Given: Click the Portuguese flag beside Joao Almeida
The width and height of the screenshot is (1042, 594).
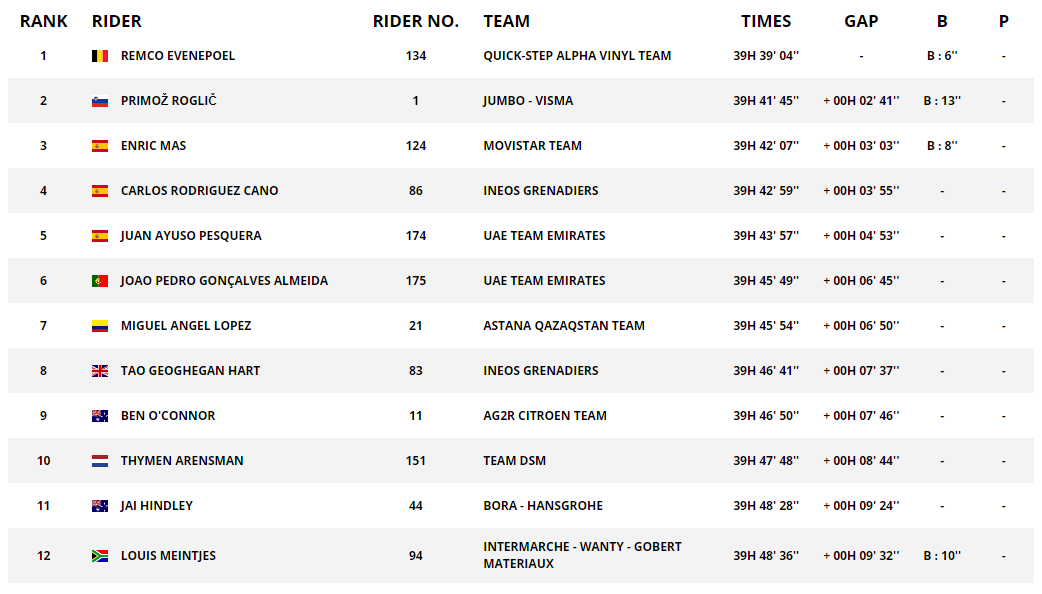Looking at the screenshot, I should point(99,281).
